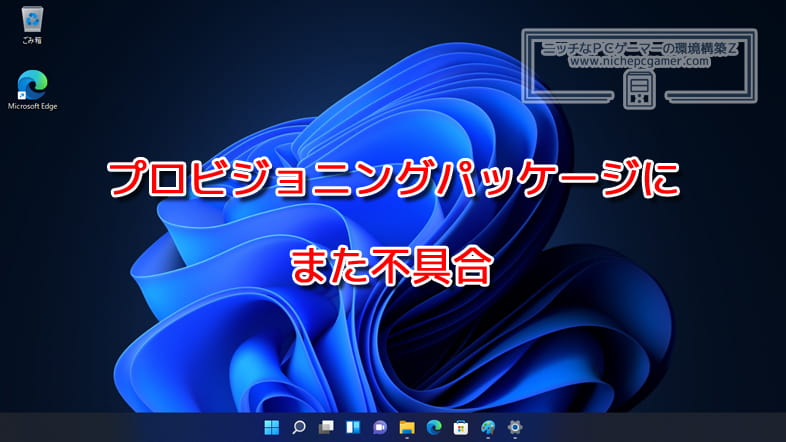
Task: Open the Recycle Bin desktop icon
Action: click(33, 25)
